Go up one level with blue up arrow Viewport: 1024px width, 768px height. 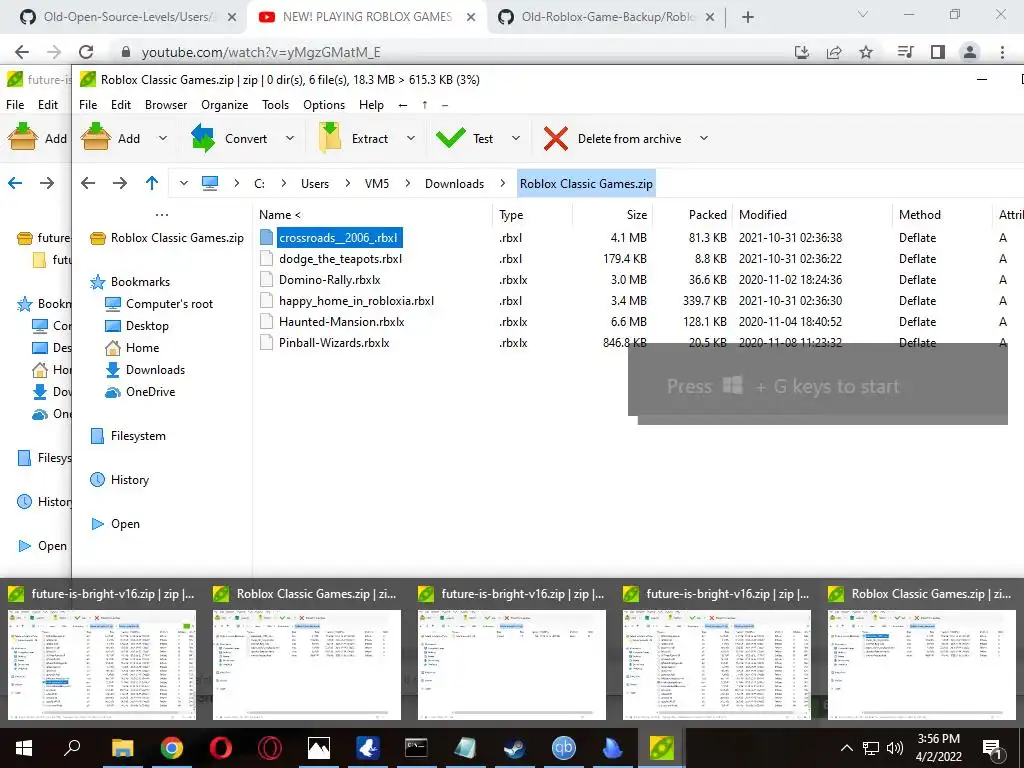tap(152, 184)
